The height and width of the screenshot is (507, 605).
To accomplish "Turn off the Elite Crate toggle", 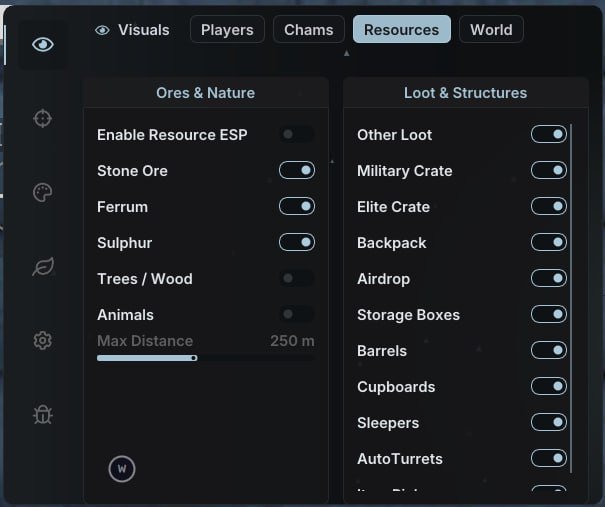I will [549, 206].
